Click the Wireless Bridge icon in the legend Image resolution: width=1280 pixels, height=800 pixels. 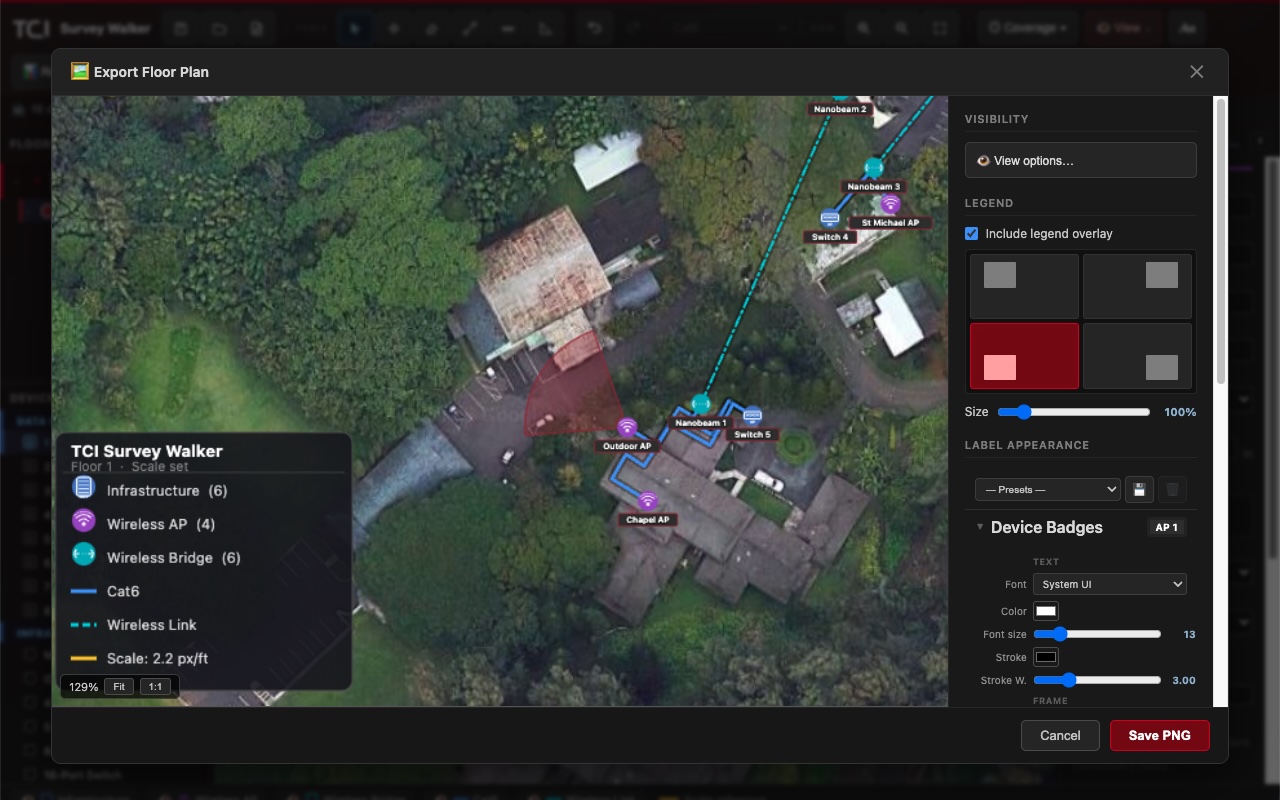[84, 555]
